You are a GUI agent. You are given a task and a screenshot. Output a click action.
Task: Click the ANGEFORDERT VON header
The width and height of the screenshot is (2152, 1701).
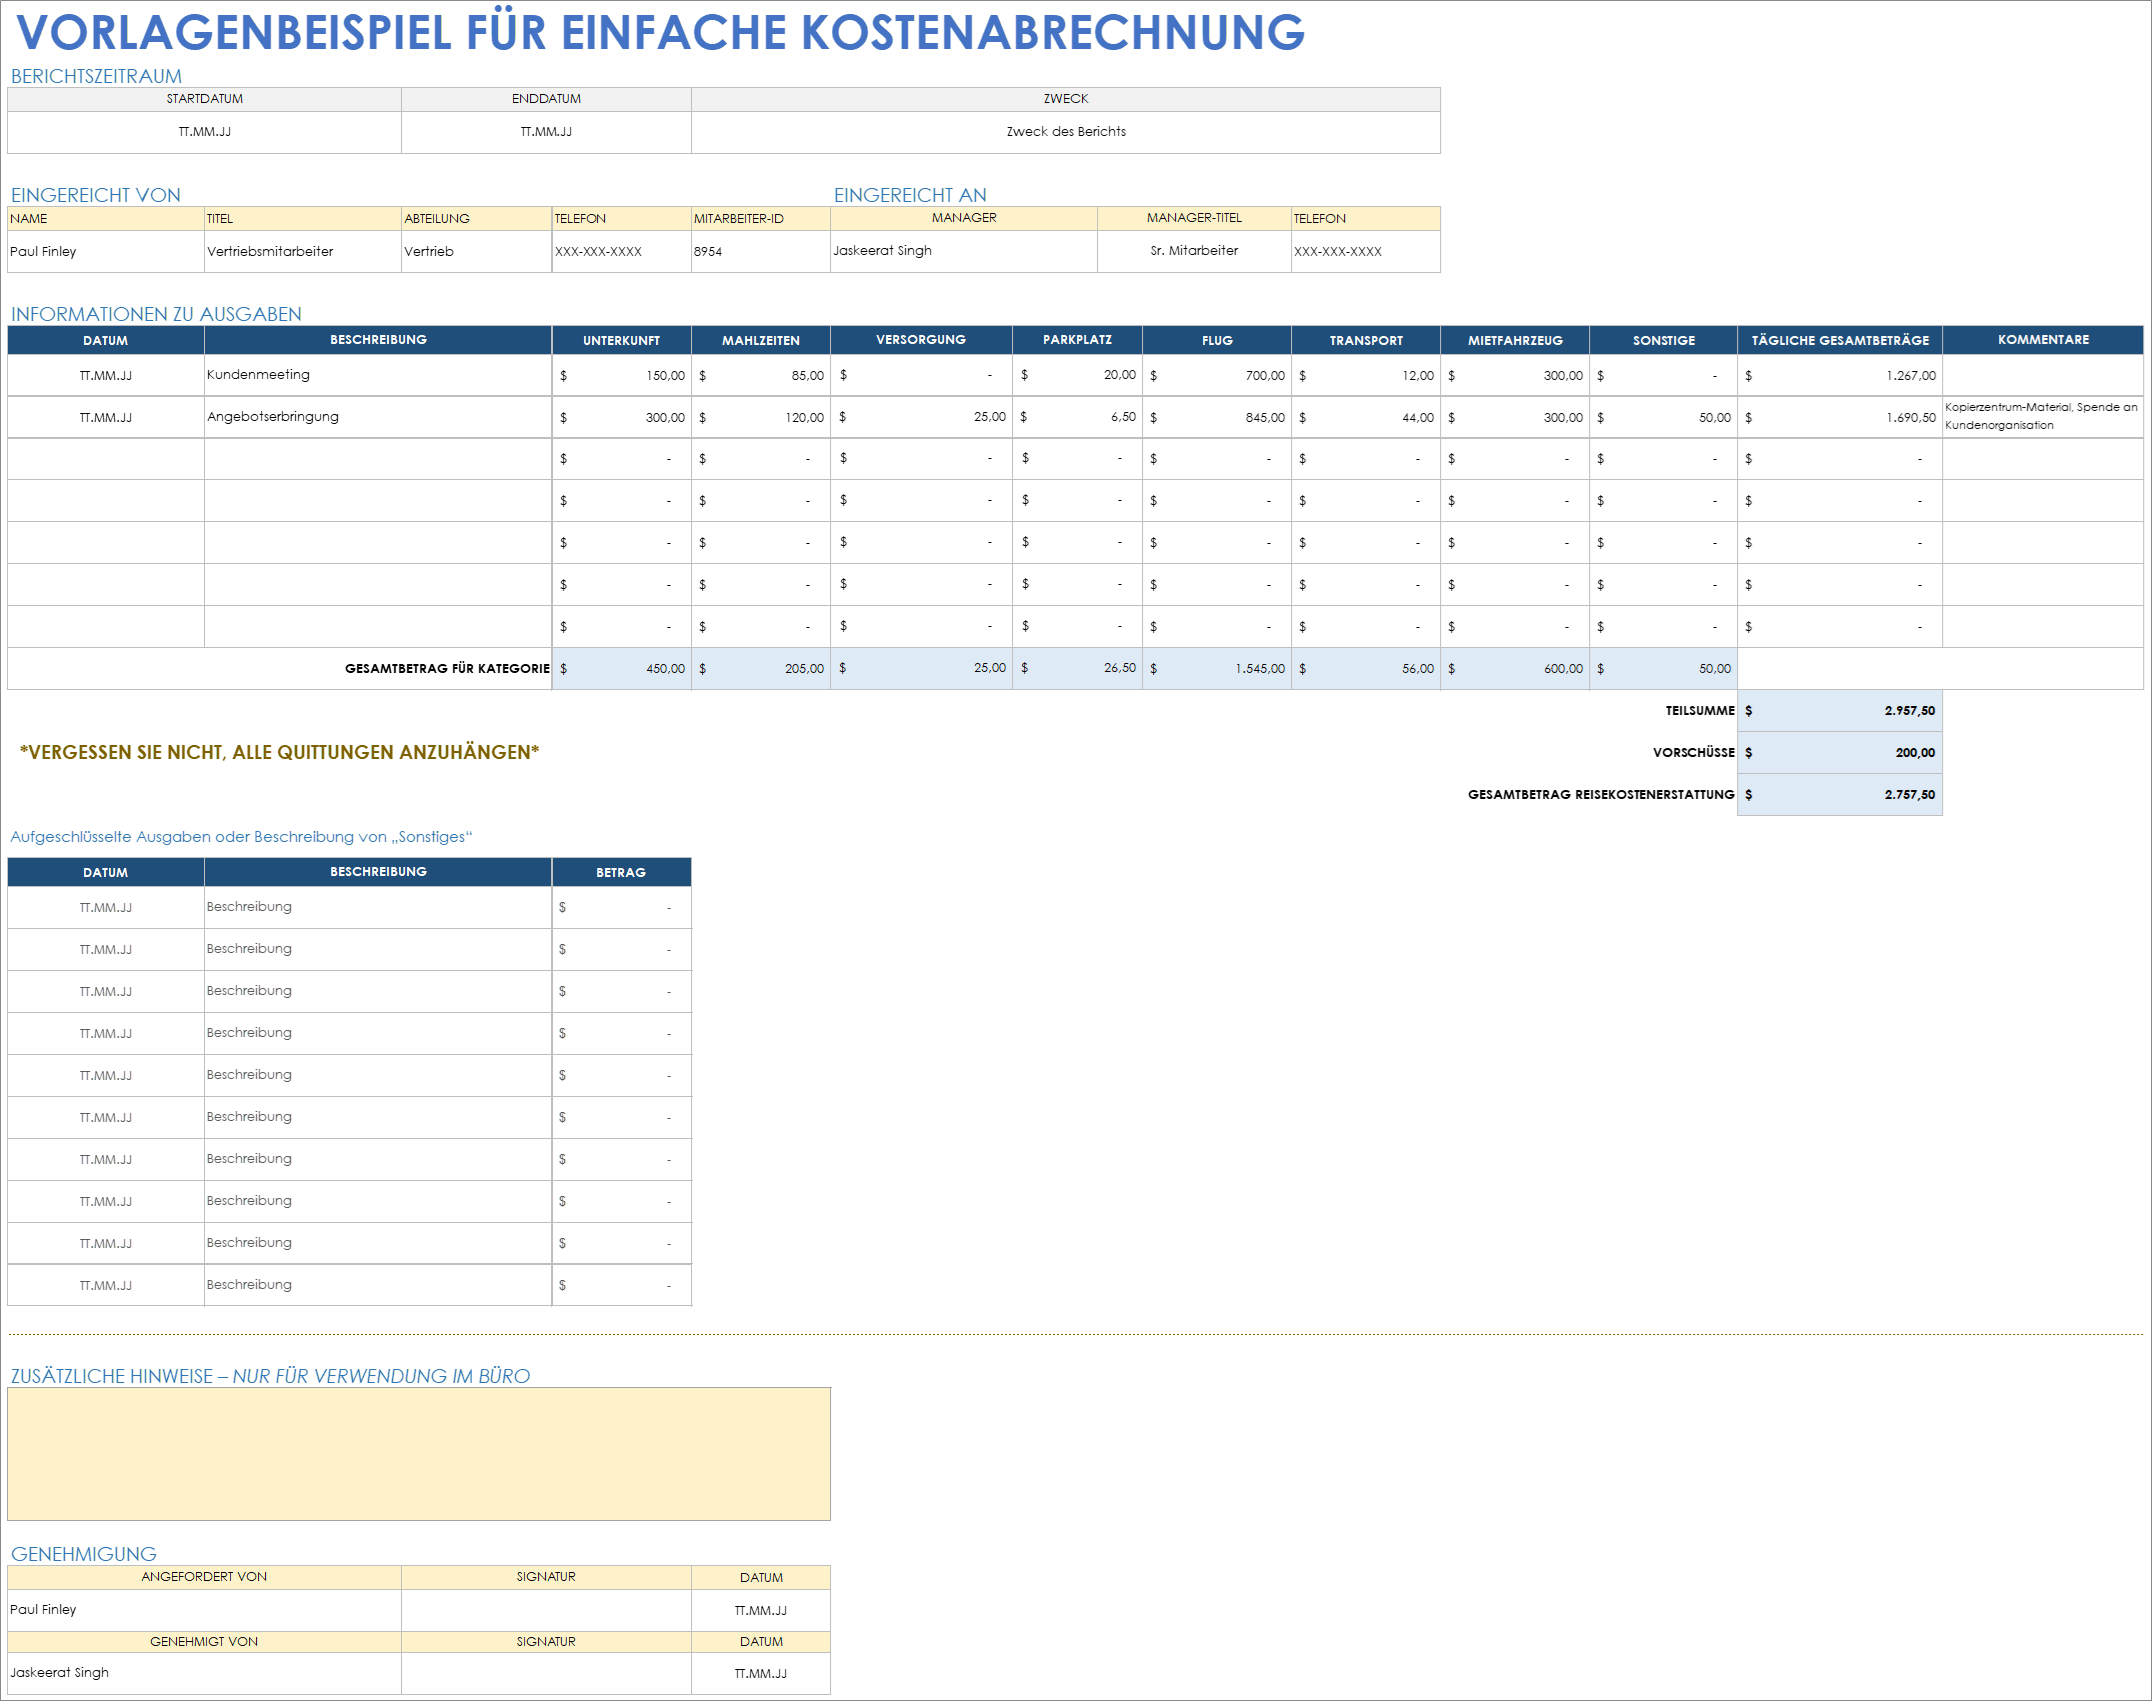(204, 1577)
